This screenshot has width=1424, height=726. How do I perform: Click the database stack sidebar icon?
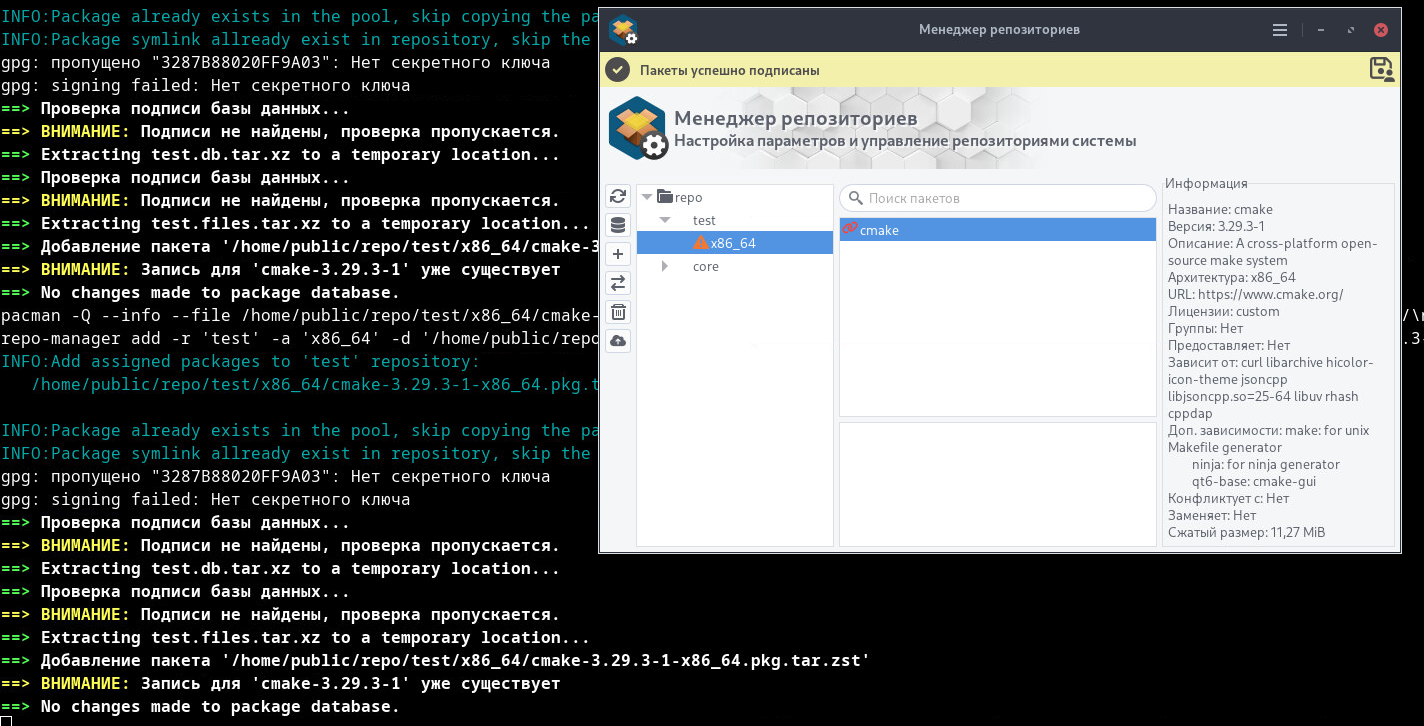[618, 225]
